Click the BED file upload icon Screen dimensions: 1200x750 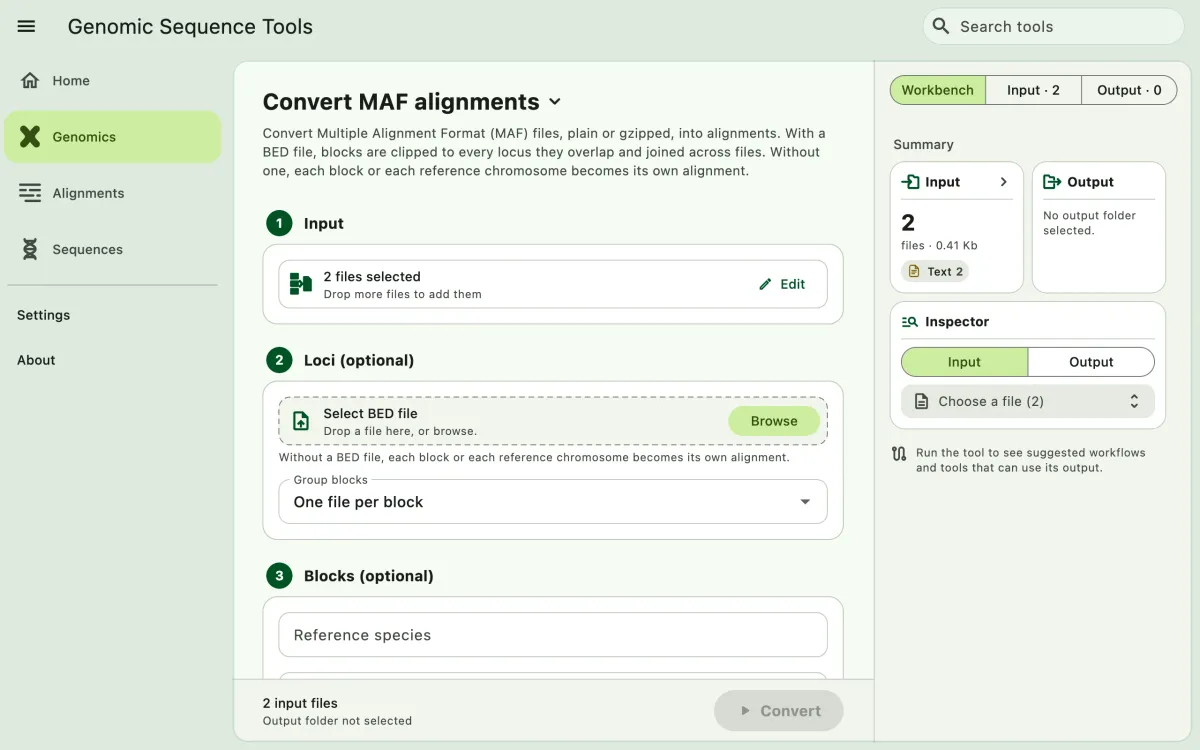[x=301, y=421]
